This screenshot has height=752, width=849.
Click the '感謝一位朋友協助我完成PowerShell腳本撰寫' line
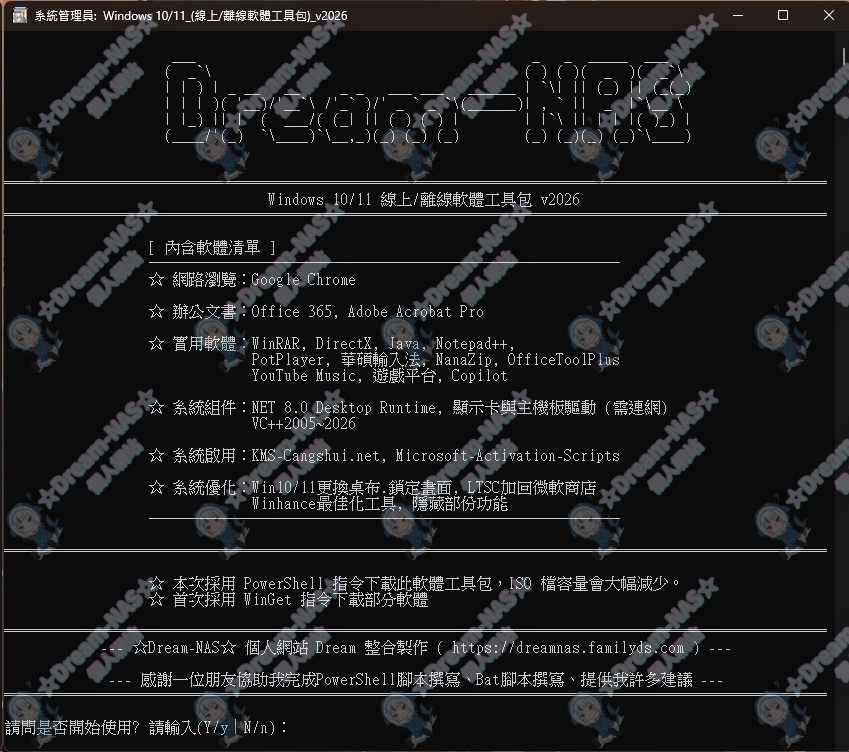[416, 679]
